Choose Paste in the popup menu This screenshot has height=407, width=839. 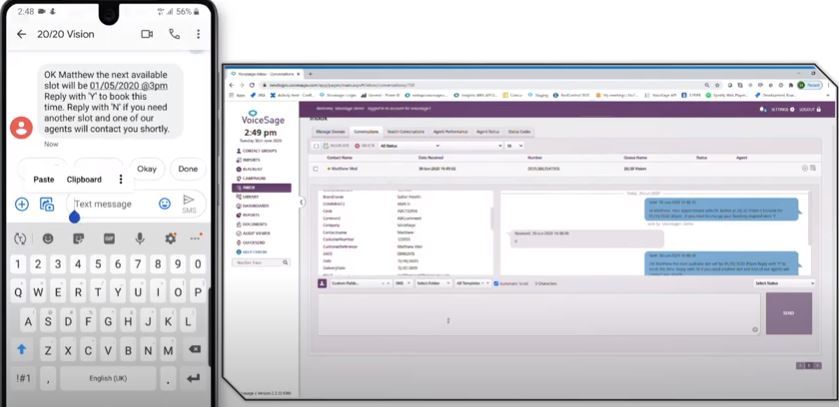click(x=44, y=179)
